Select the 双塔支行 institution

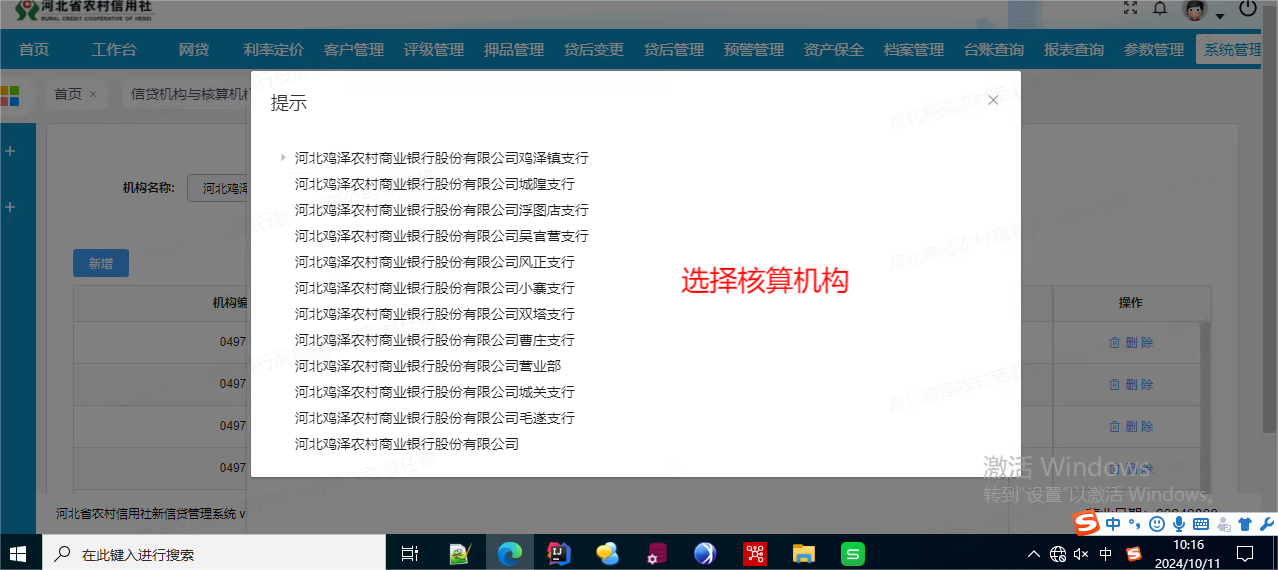pos(435,314)
